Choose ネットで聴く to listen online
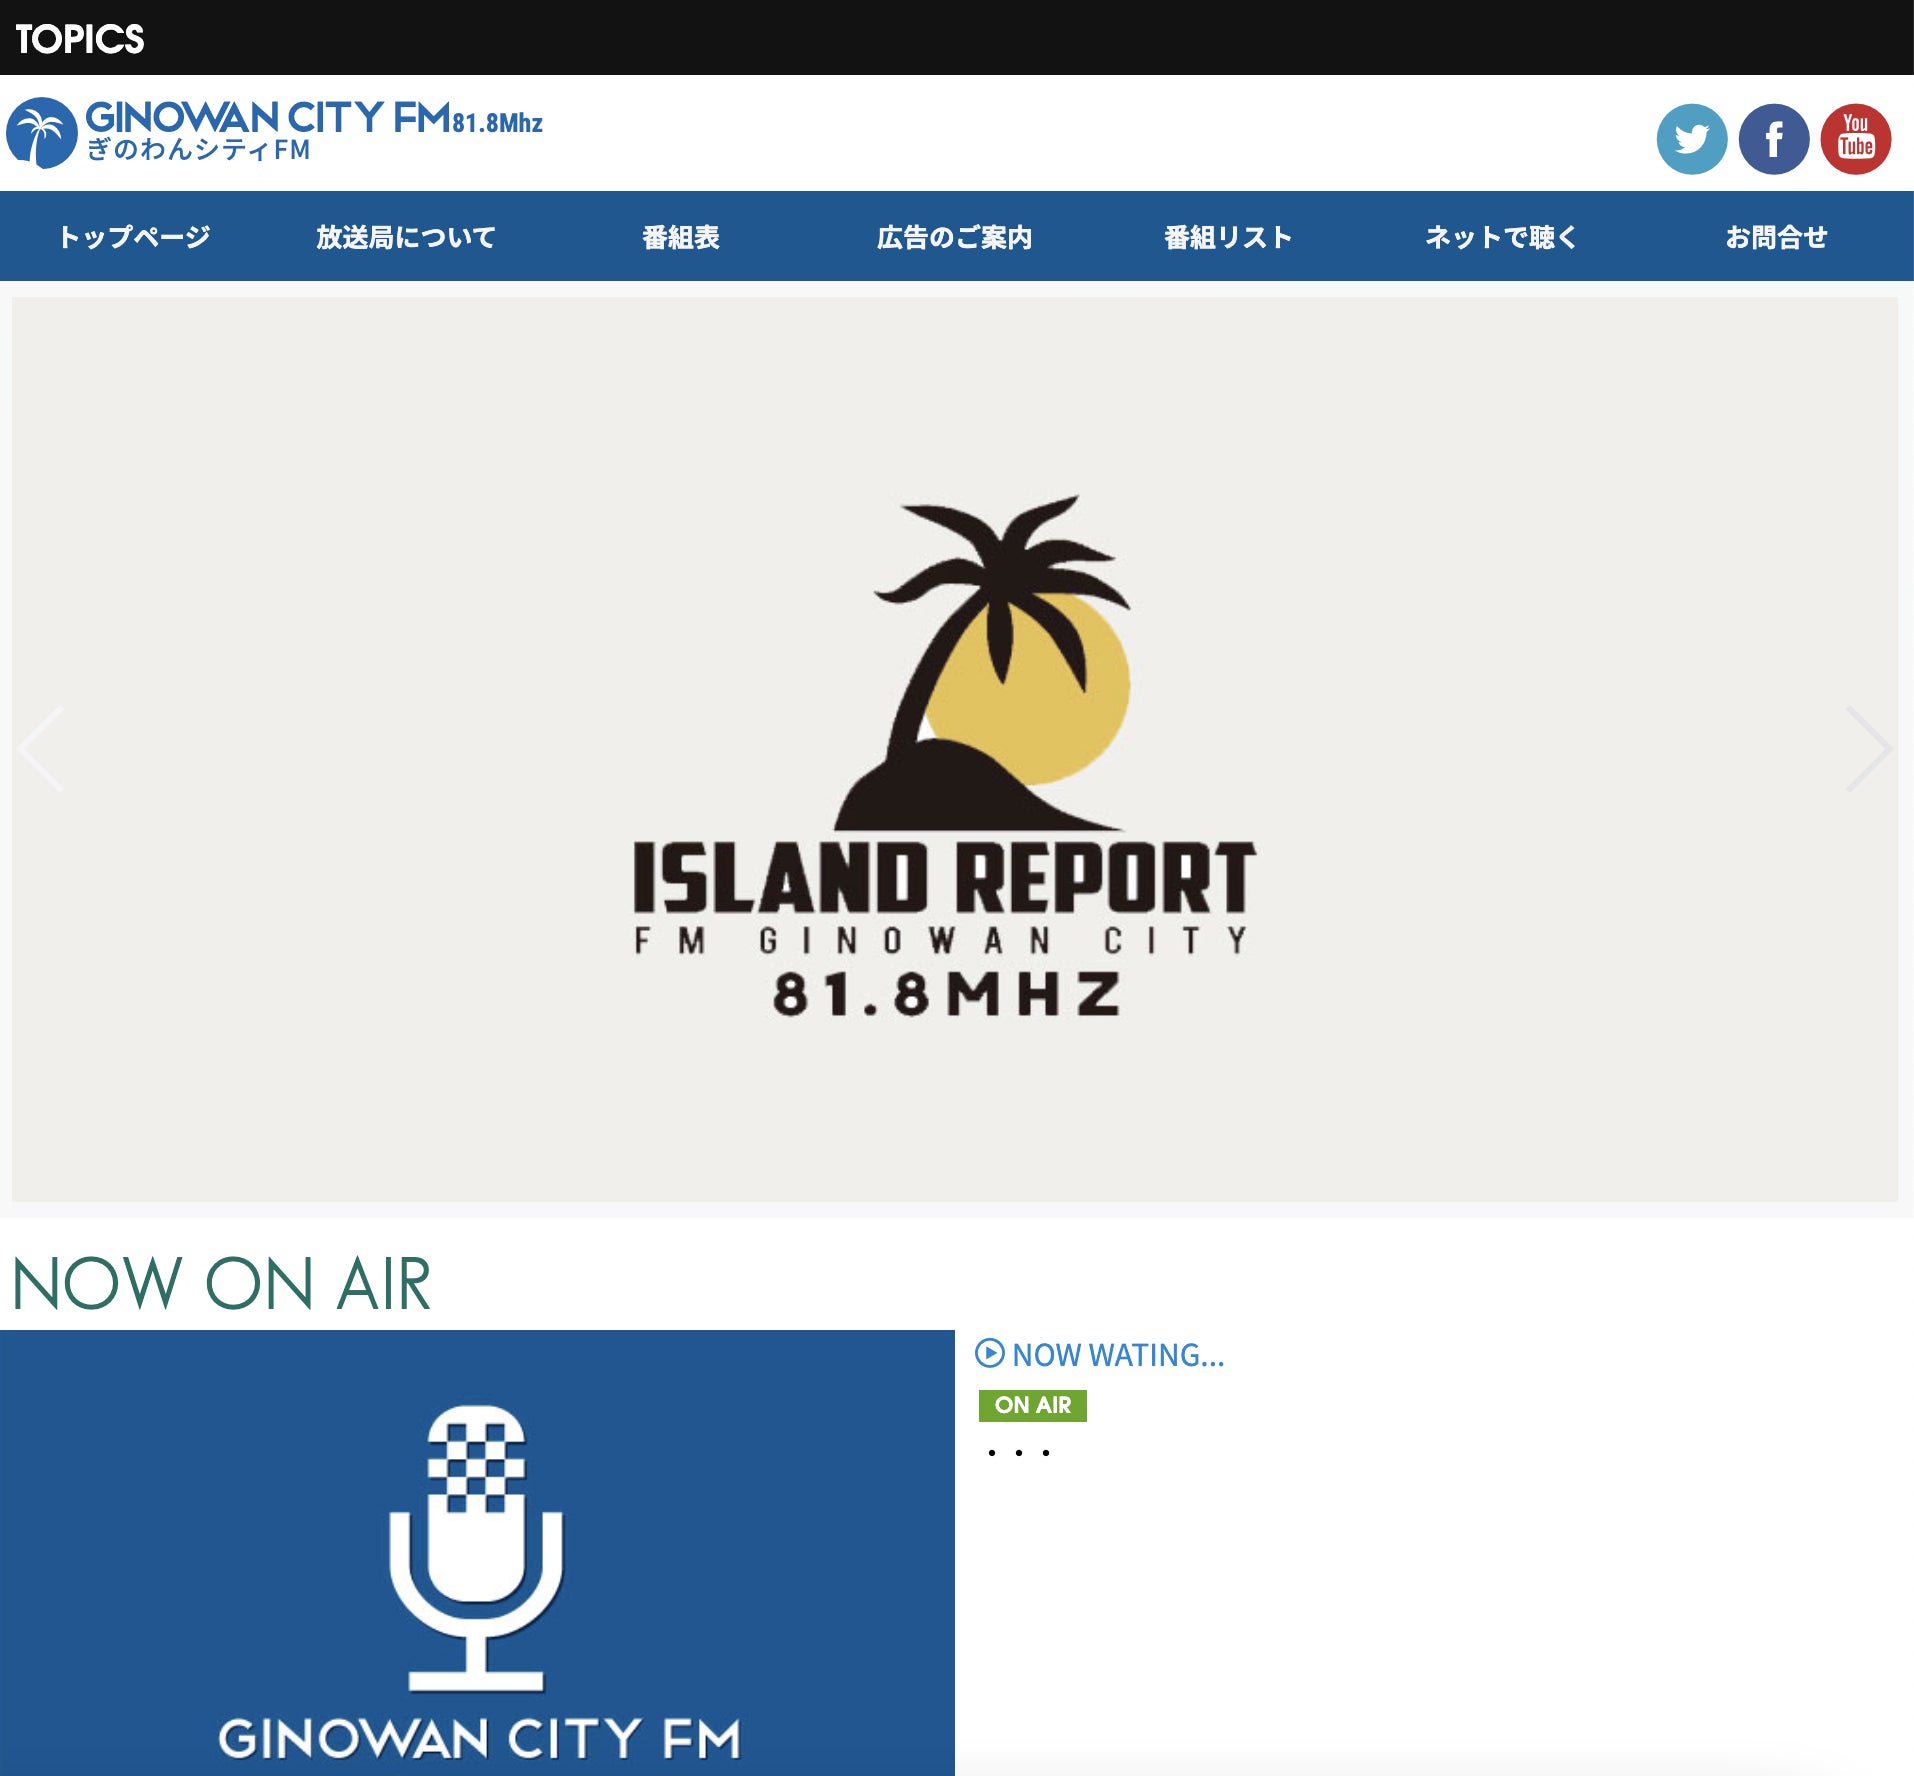The width and height of the screenshot is (1914, 1776). 1501,237
